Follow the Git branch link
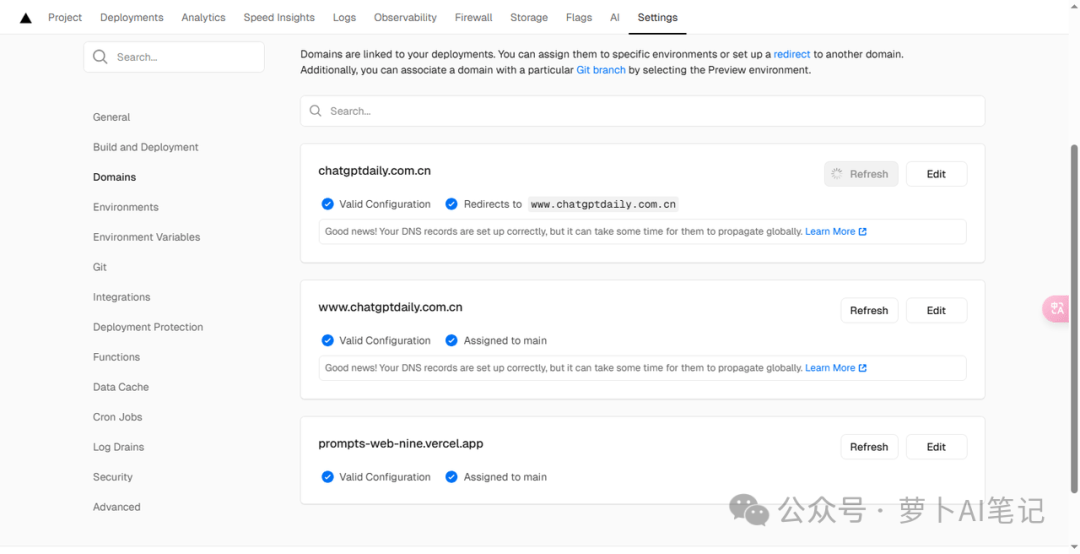1080x554 pixels. 601,70
